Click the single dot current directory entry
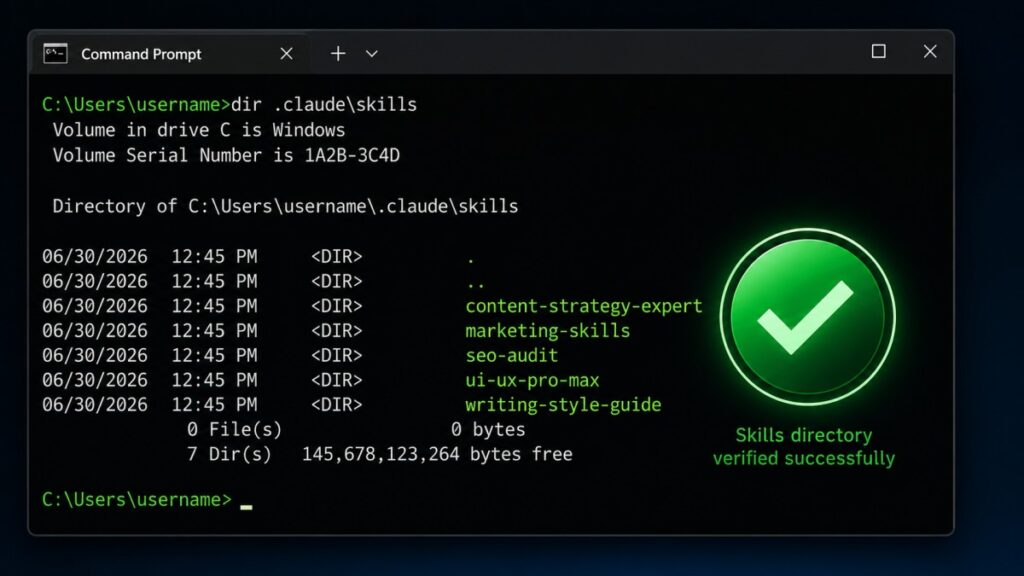 [470, 261]
